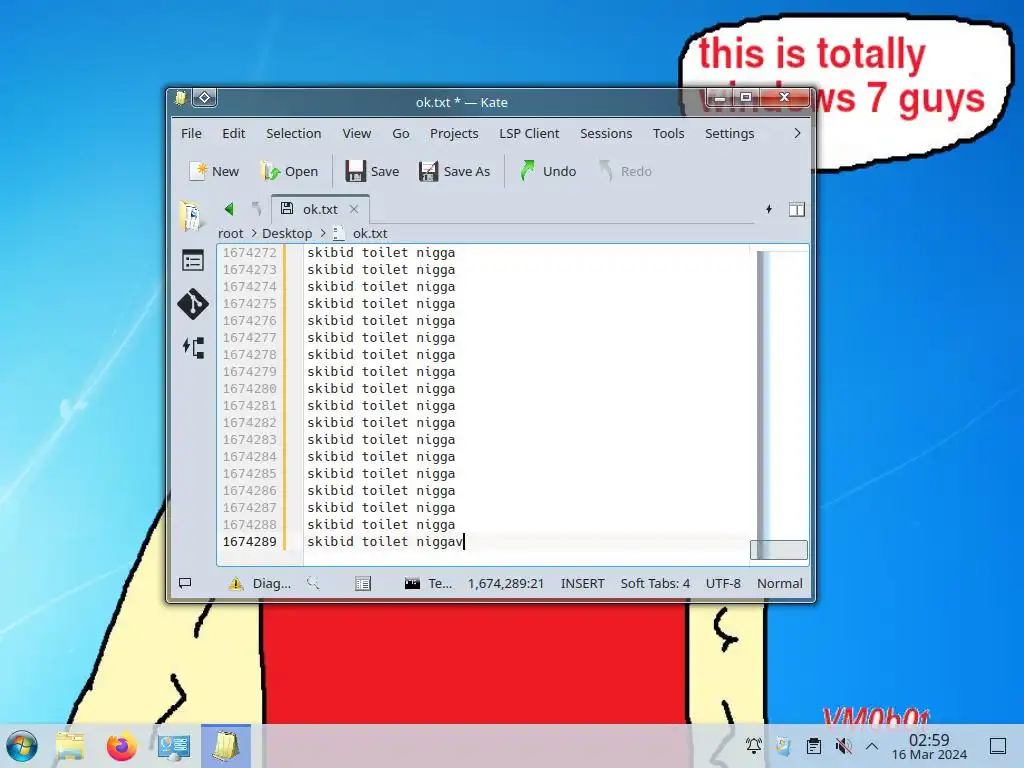This screenshot has width=1024, height=768.
Task: Open the Projects list sidebar panel
Action: coord(193,261)
